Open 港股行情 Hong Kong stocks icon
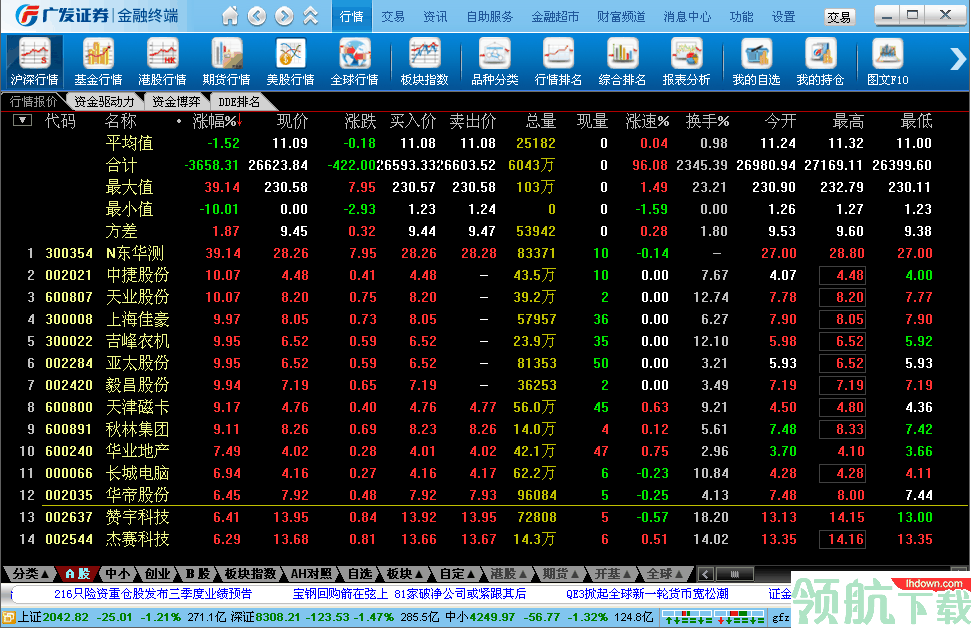The width and height of the screenshot is (971, 631). (162, 61)
